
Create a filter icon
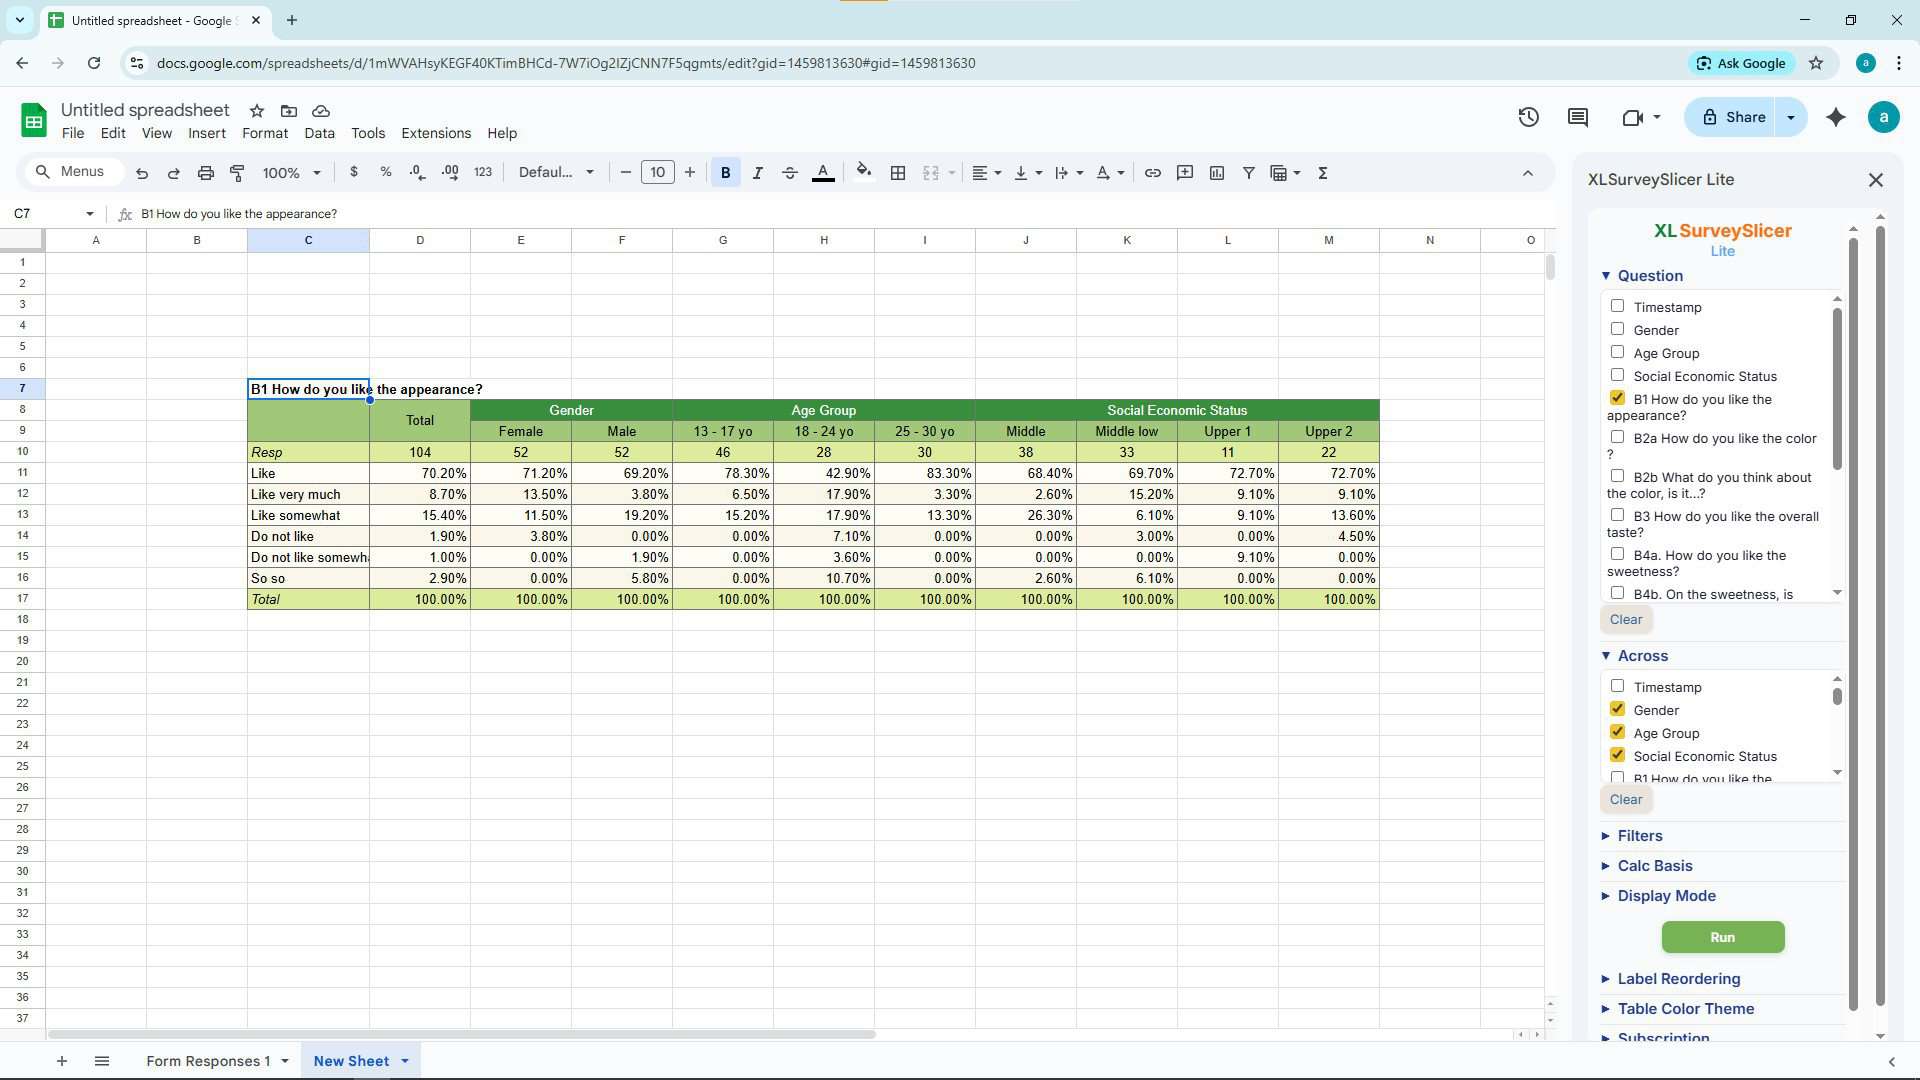tap(1249, 173)
